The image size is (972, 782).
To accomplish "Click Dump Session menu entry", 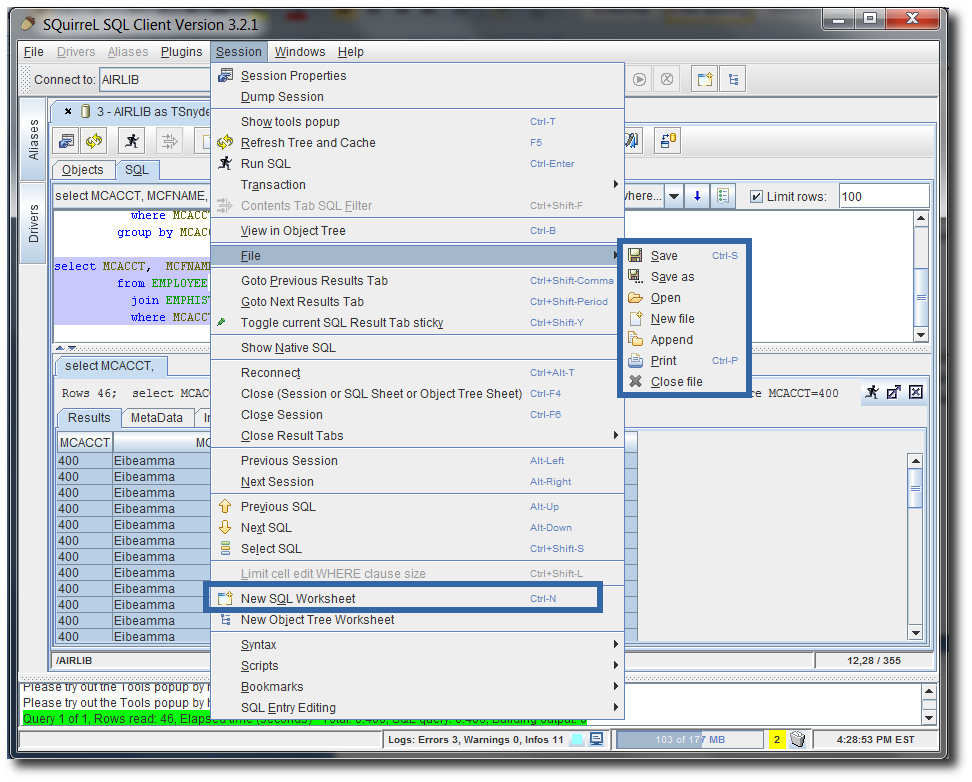I will tap(417, 97).
